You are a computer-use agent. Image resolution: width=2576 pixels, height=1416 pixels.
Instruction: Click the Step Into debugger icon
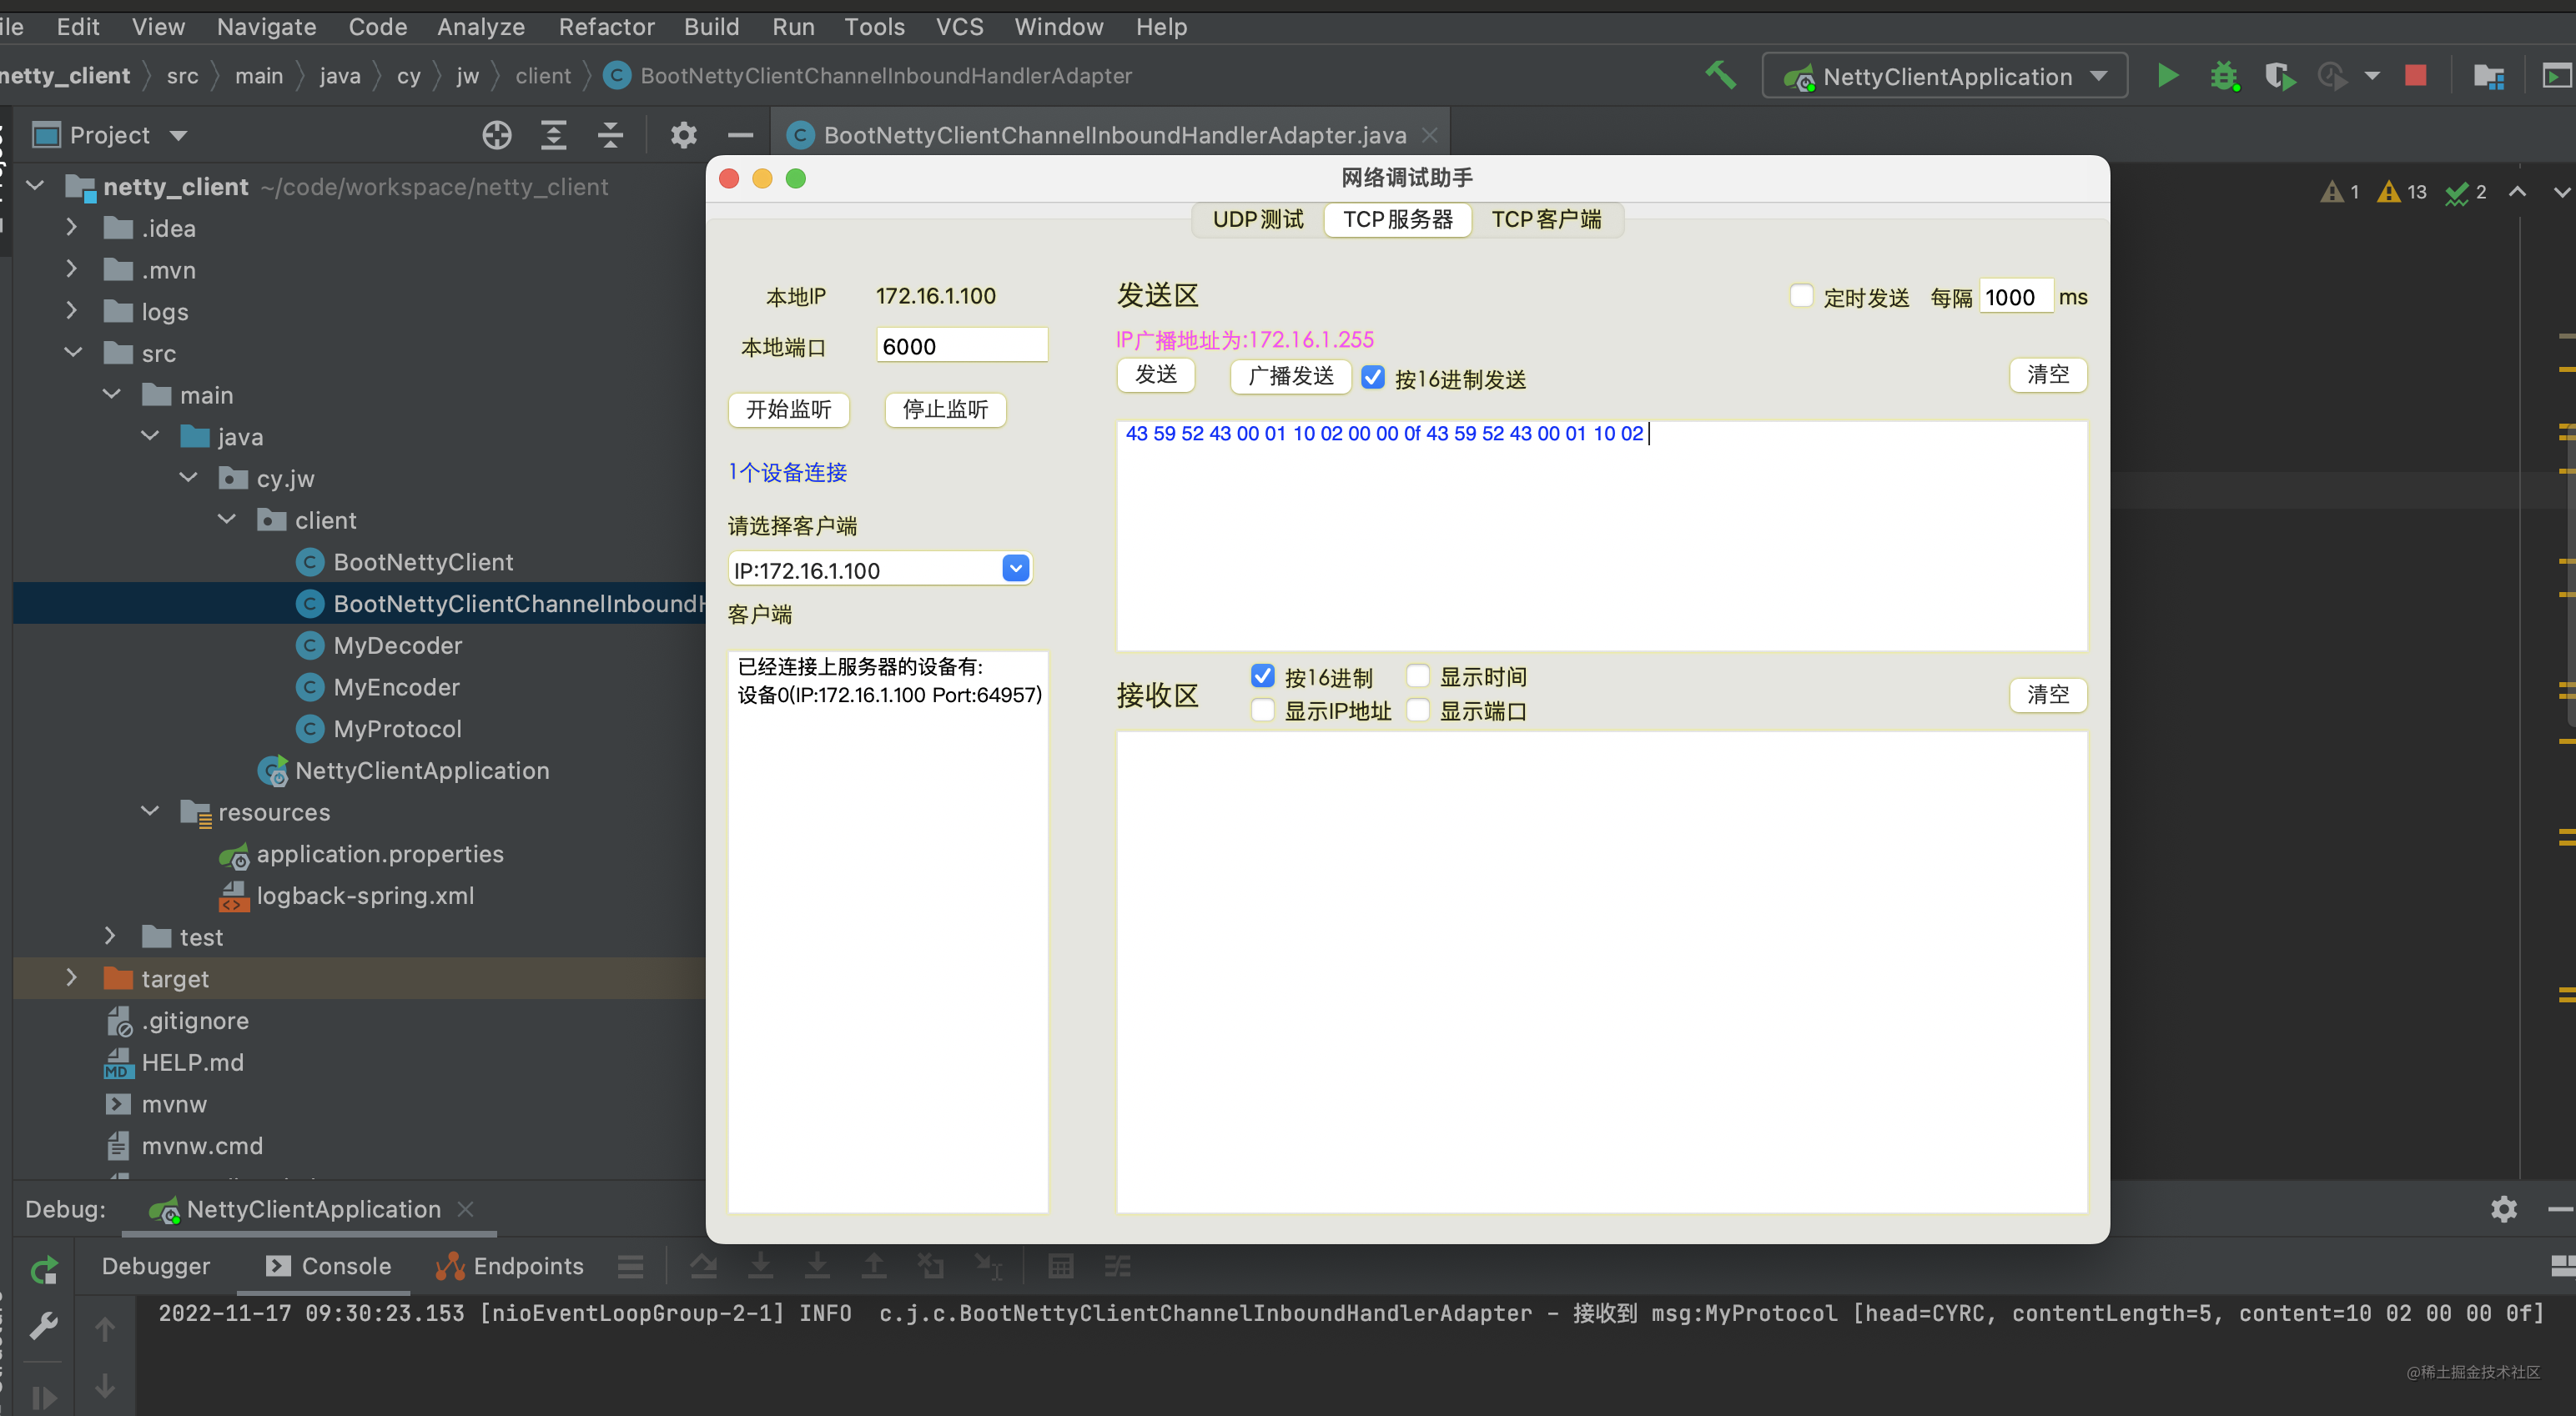[x=760, y=1266]
